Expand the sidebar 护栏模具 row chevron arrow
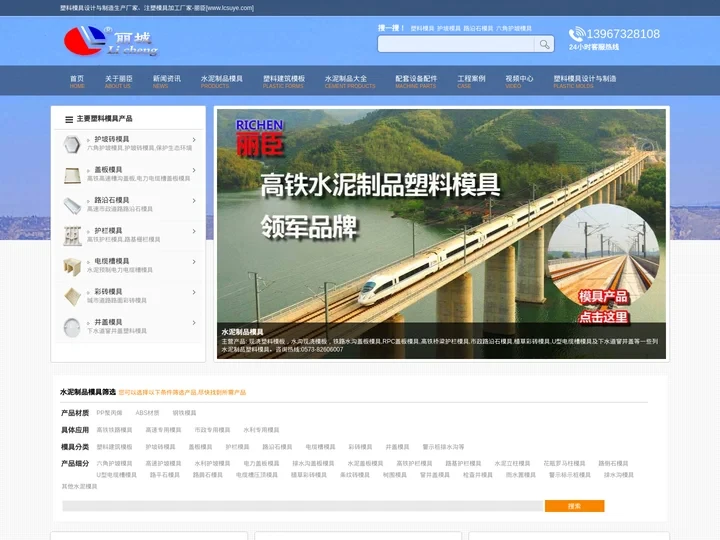This screenshot has height=540, width=720. [194, 231]
